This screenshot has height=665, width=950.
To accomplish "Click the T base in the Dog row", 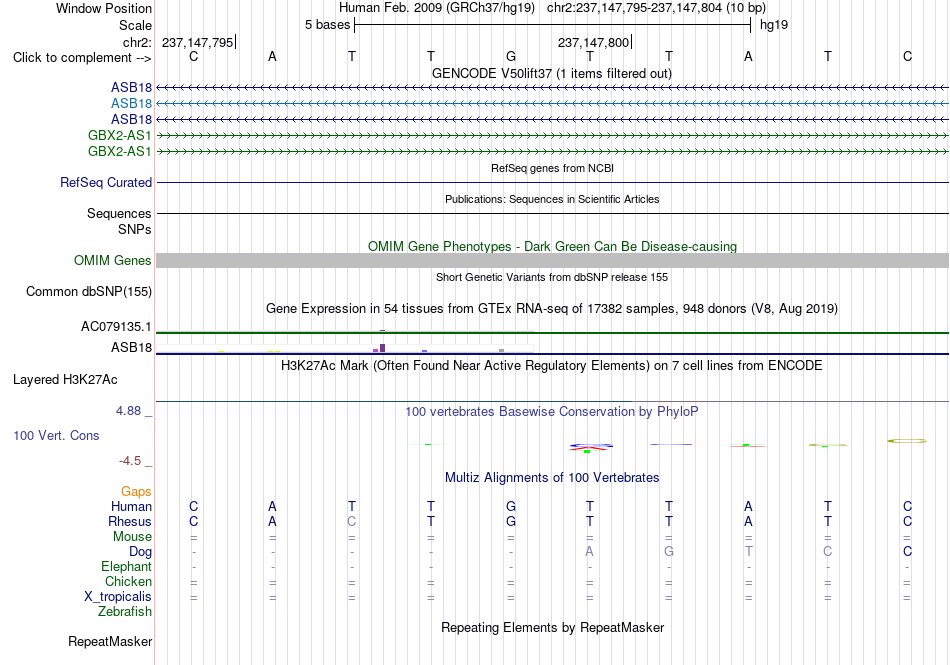I will 749,551.
